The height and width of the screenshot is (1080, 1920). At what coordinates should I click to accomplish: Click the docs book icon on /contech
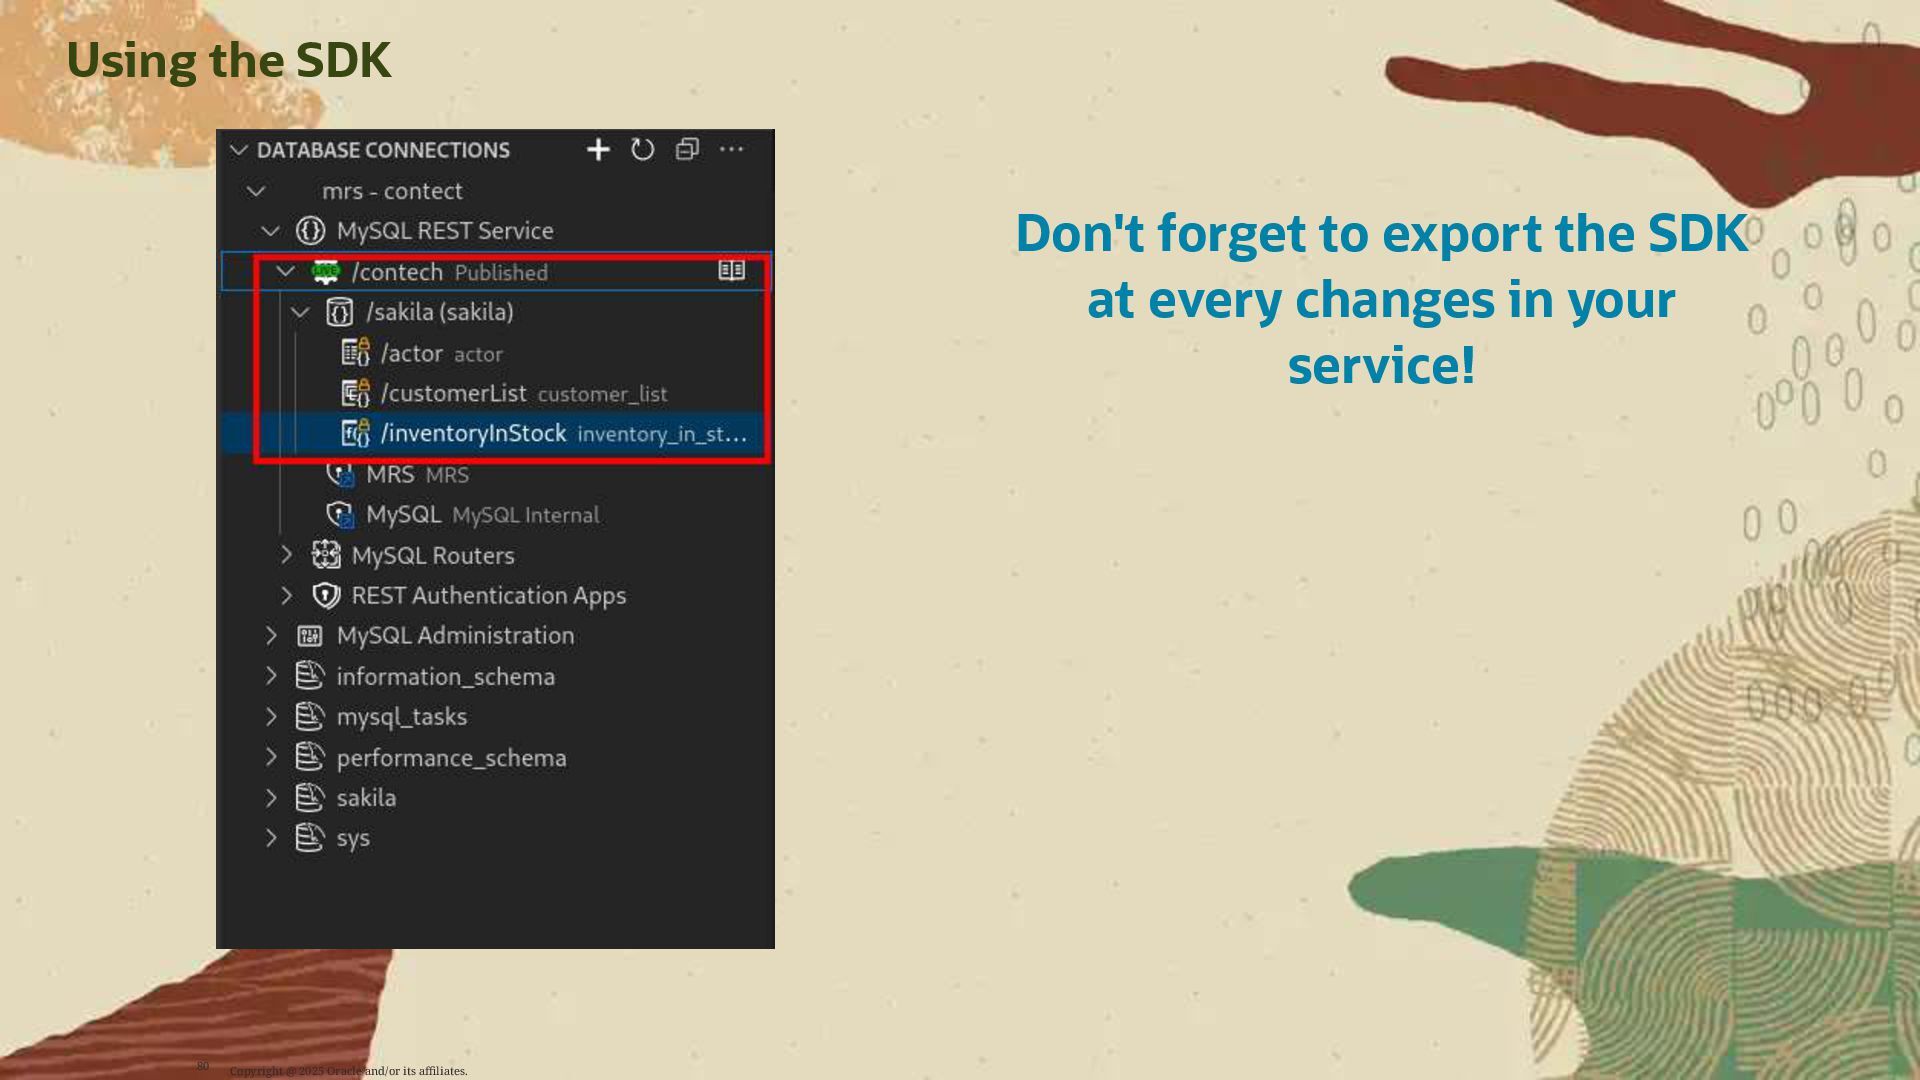pos(731,271)
